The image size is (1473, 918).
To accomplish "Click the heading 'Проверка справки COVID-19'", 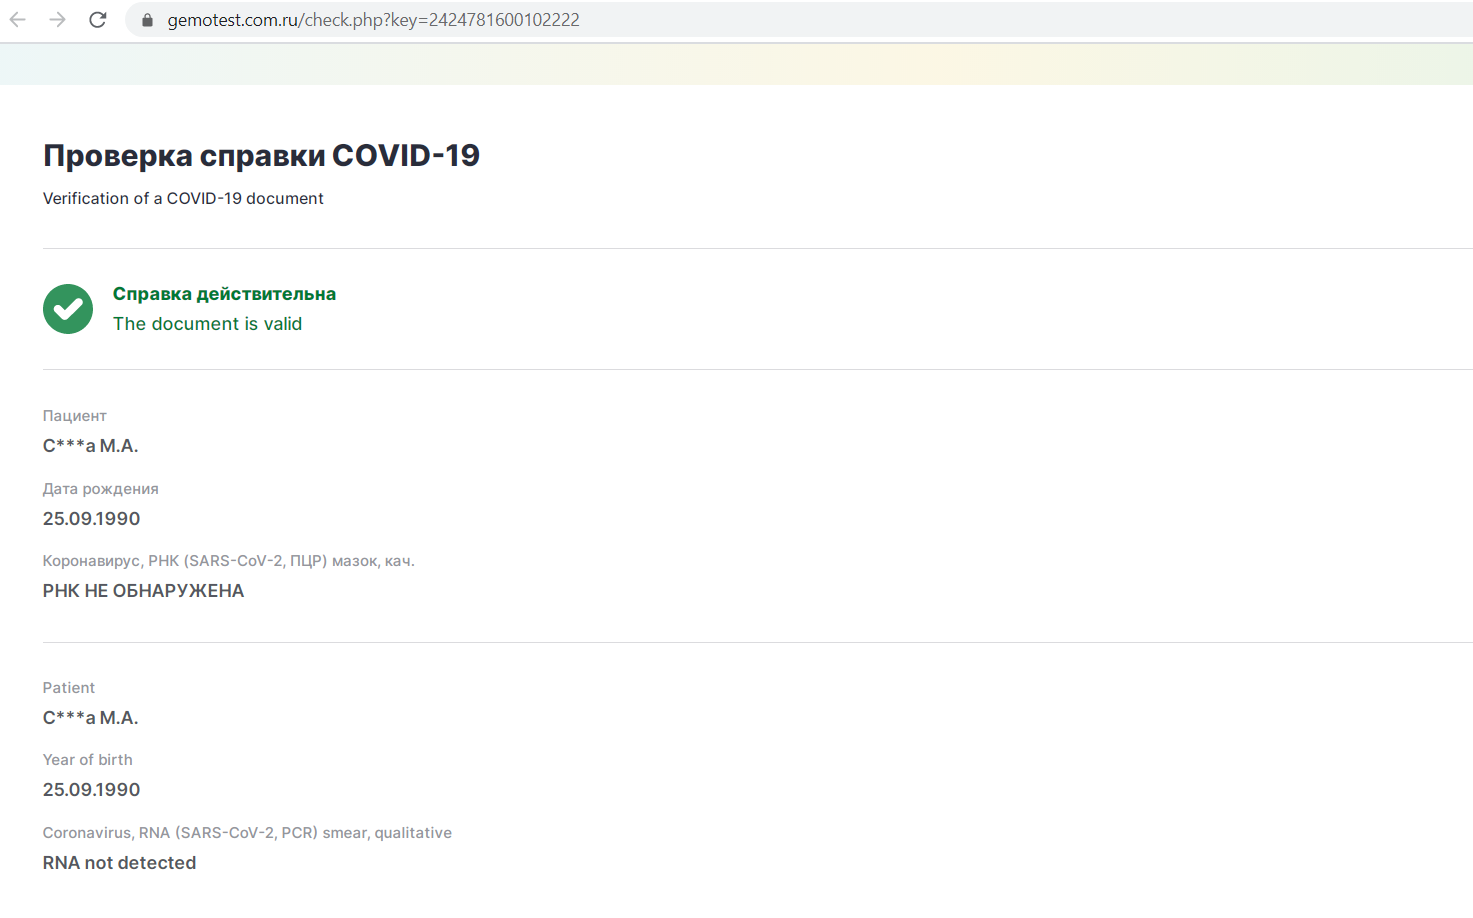I will click(261, 156).
